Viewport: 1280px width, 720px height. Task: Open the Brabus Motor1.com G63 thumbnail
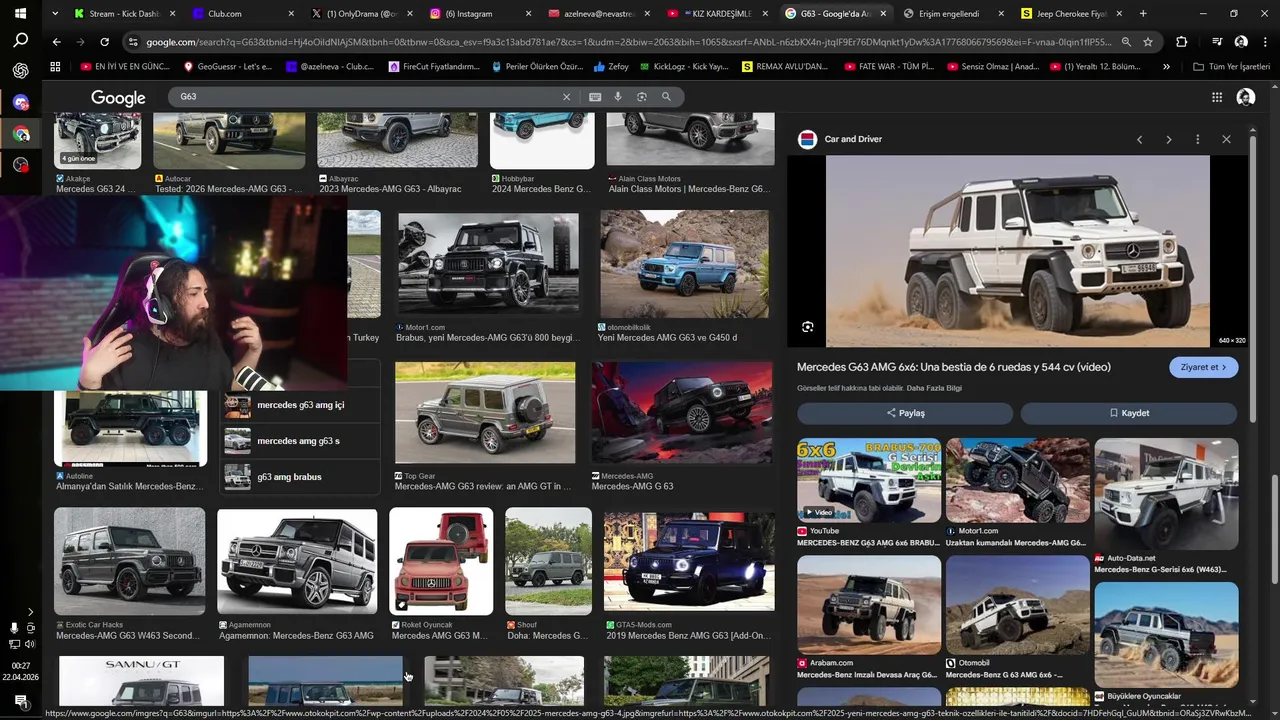488,265
